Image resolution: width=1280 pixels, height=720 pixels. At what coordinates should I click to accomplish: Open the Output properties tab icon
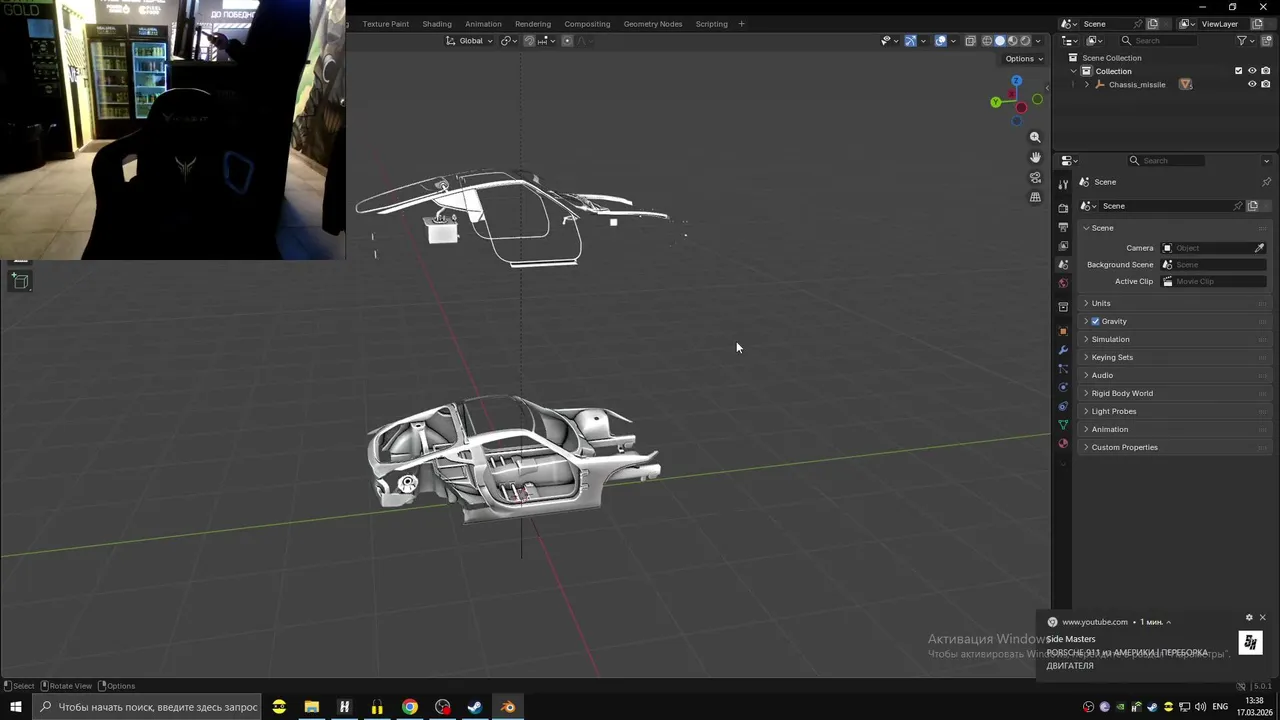click(1063, 227)
